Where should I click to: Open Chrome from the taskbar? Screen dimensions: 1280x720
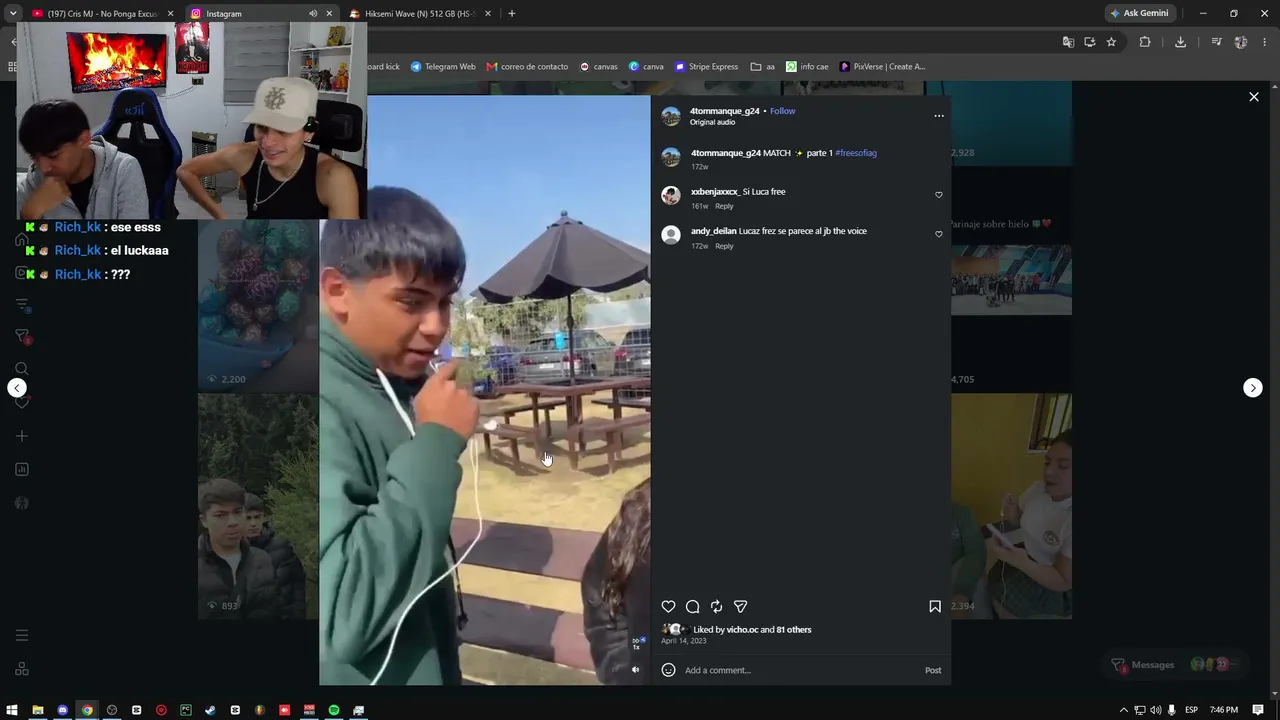pos(87,710)
